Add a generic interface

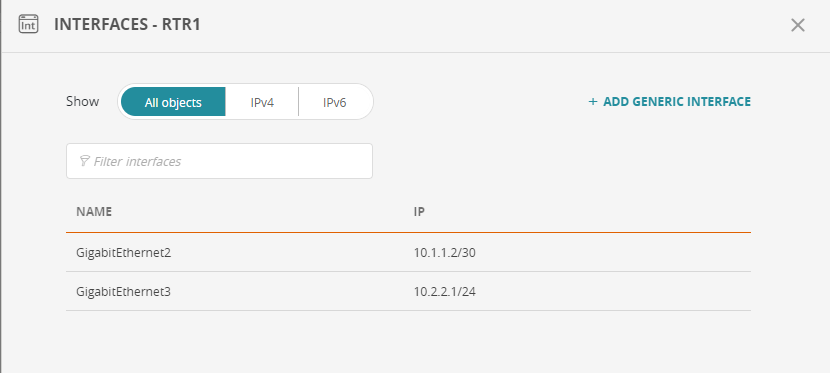point(670,102)
